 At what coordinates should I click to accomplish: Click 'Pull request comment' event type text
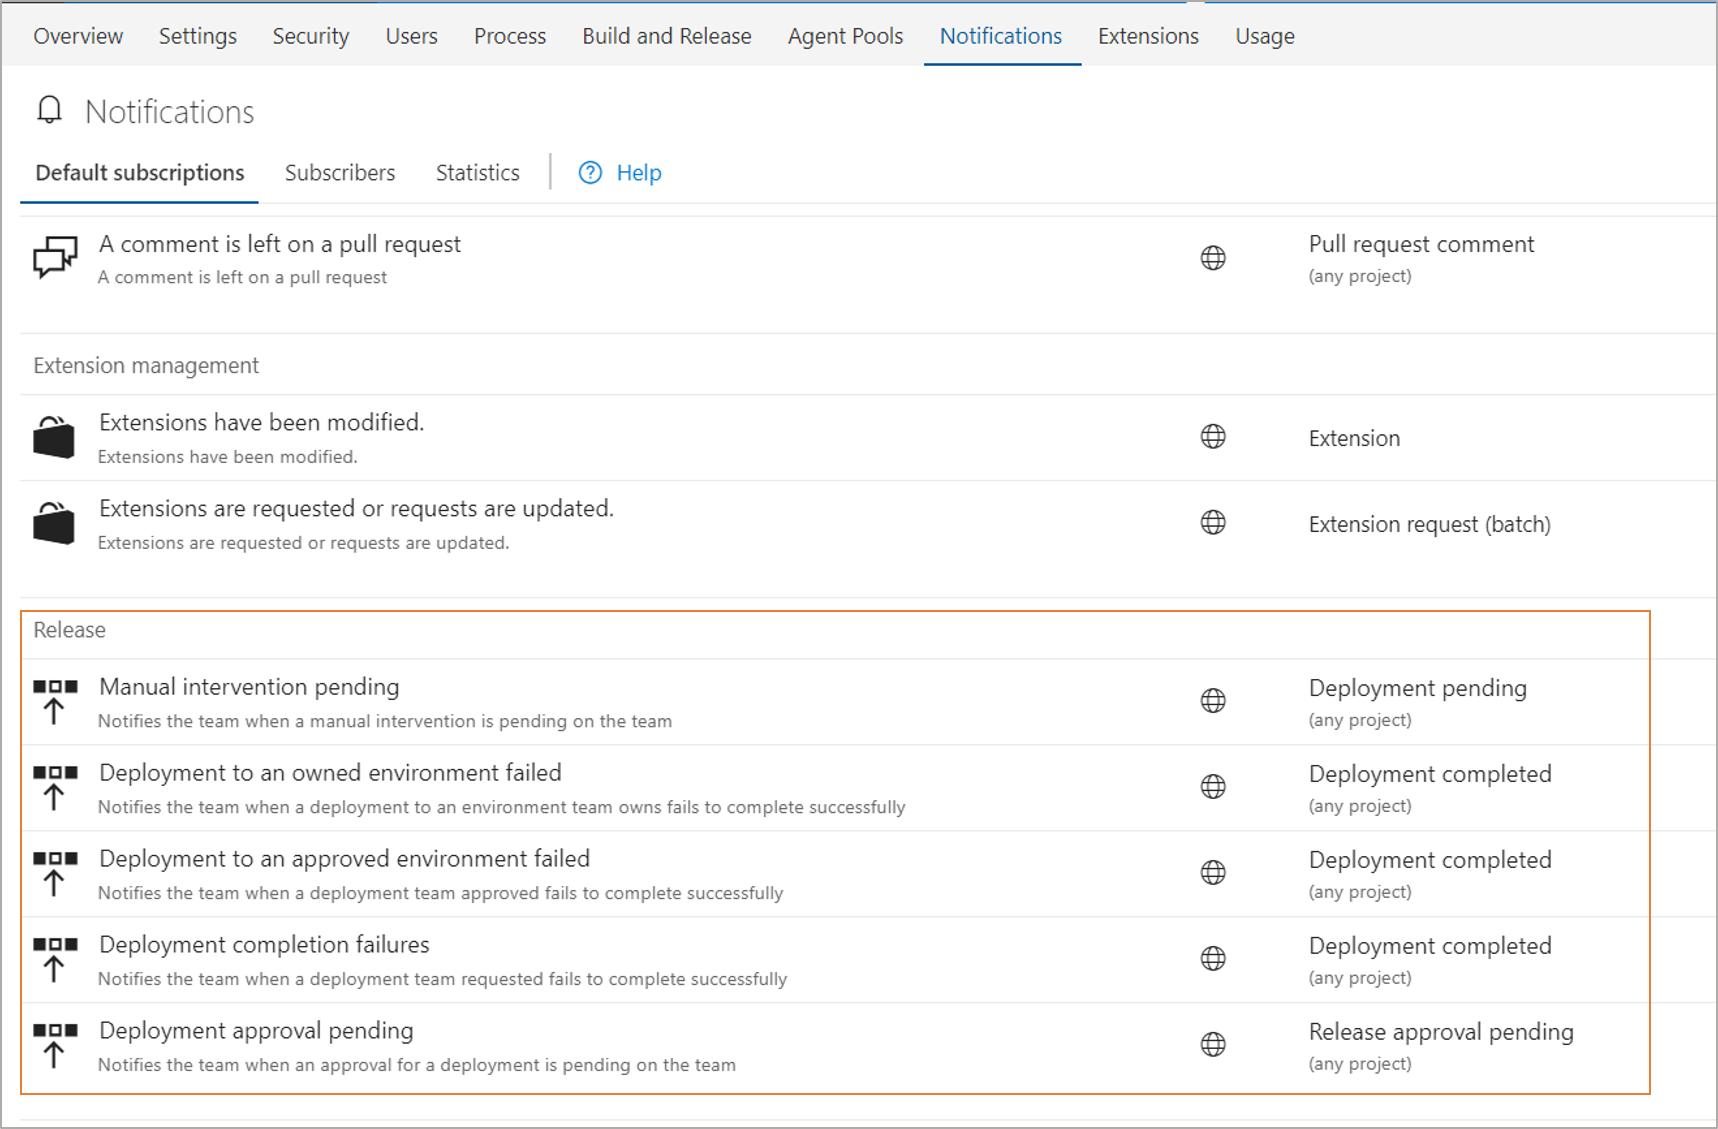click(x=1421, y=244)
